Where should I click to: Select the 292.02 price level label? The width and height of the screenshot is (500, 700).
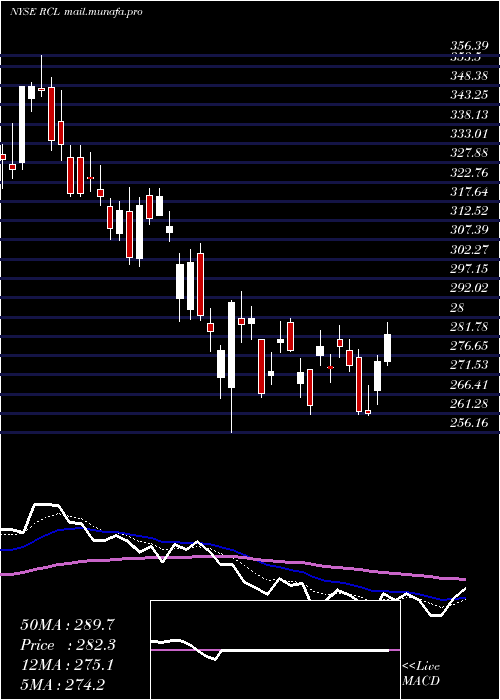469,288
